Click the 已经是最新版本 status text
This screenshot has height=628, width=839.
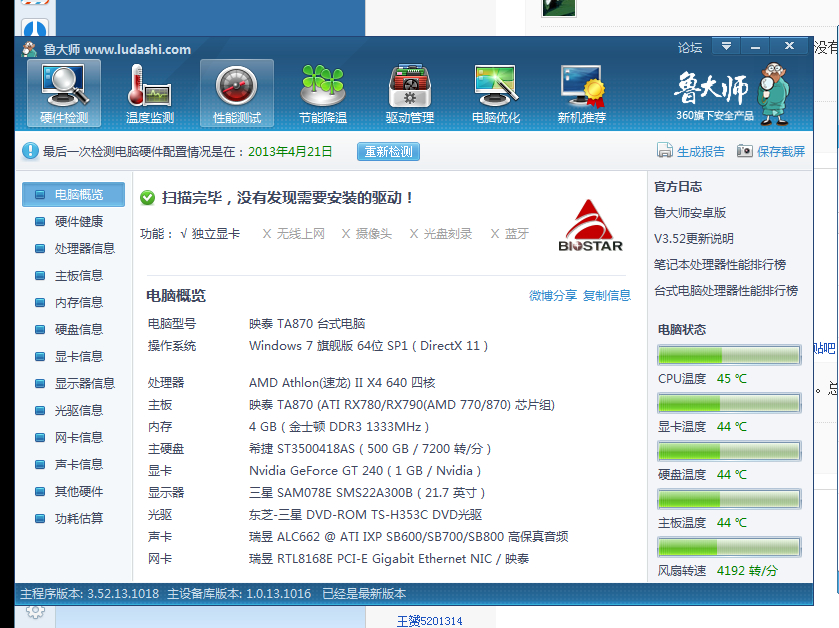tap(364, 594)
